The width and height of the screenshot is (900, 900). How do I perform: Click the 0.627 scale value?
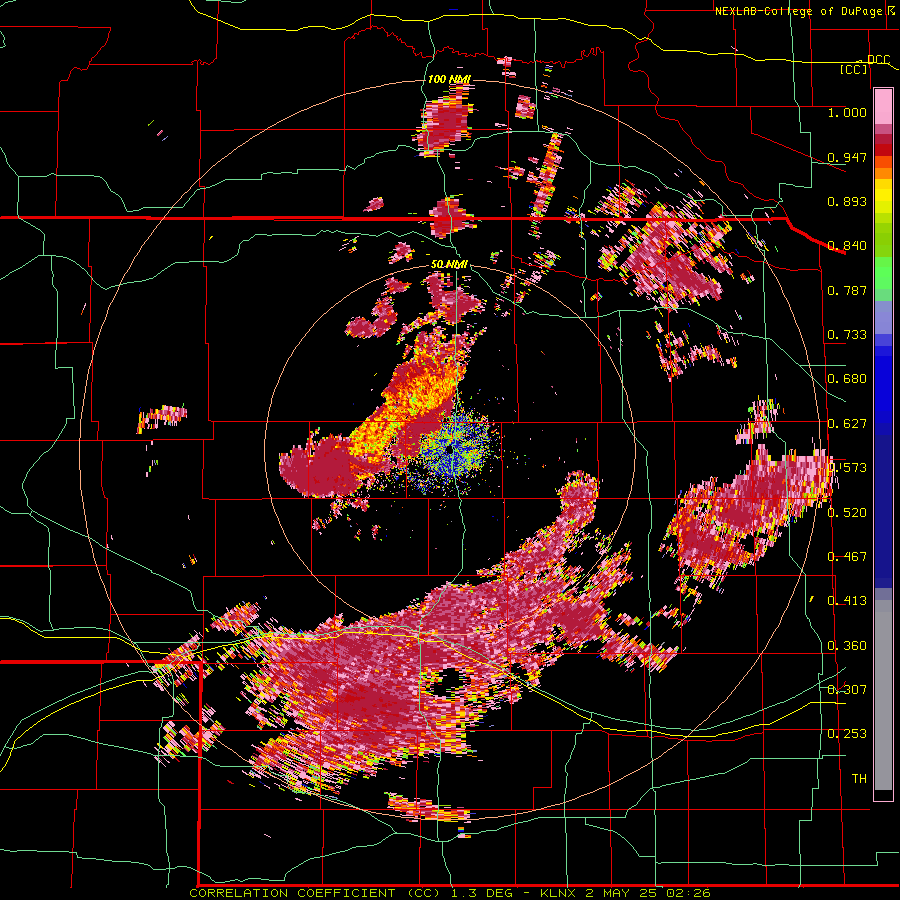847,424
